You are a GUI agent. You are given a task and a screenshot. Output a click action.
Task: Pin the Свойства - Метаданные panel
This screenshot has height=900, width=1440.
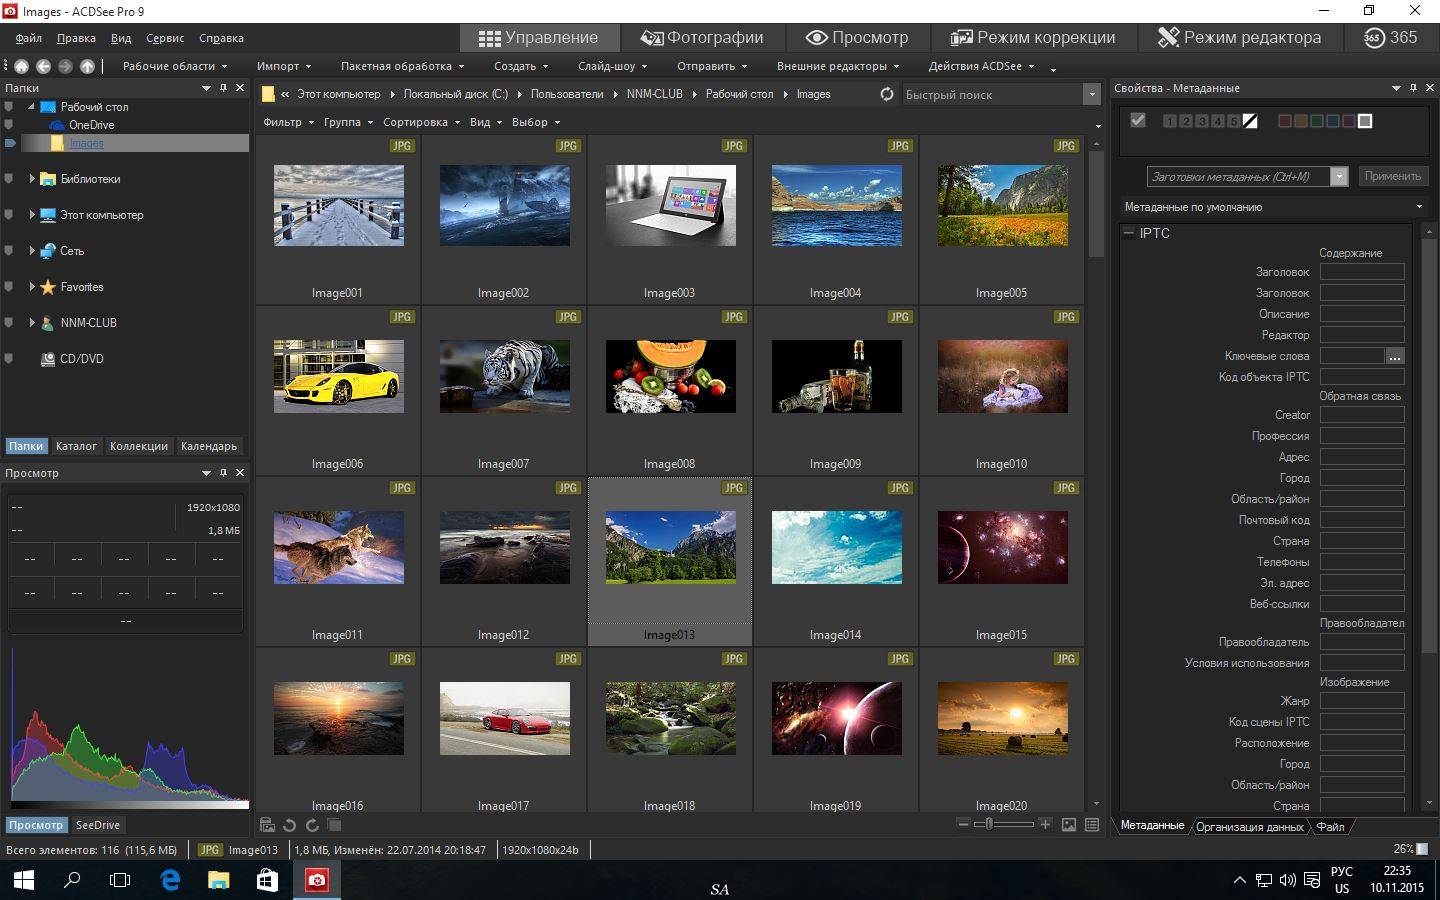tap(1413, 88)
